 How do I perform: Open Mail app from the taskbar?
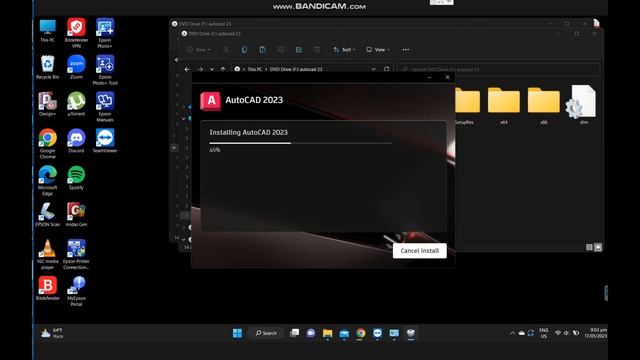[x=344, y=333]
